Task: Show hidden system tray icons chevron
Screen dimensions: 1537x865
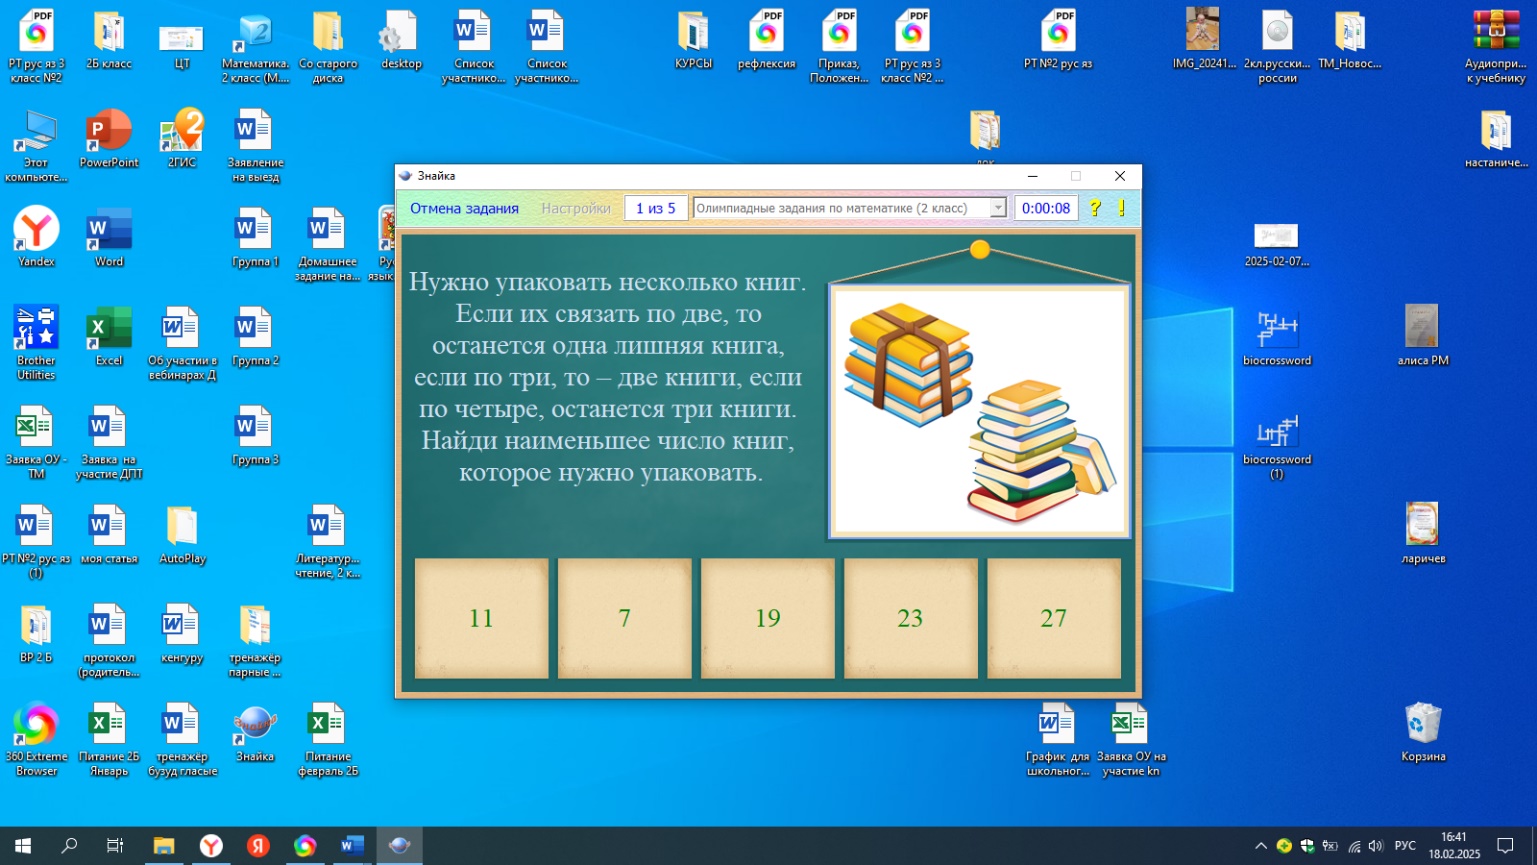Action: click(1260, 846)
